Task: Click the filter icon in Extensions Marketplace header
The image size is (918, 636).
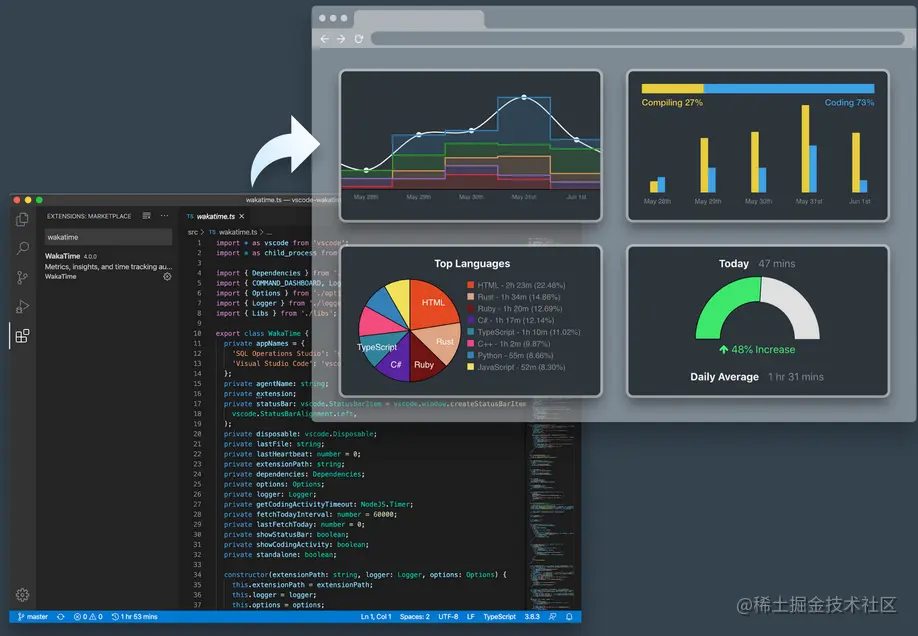Action: click(146, 216)
